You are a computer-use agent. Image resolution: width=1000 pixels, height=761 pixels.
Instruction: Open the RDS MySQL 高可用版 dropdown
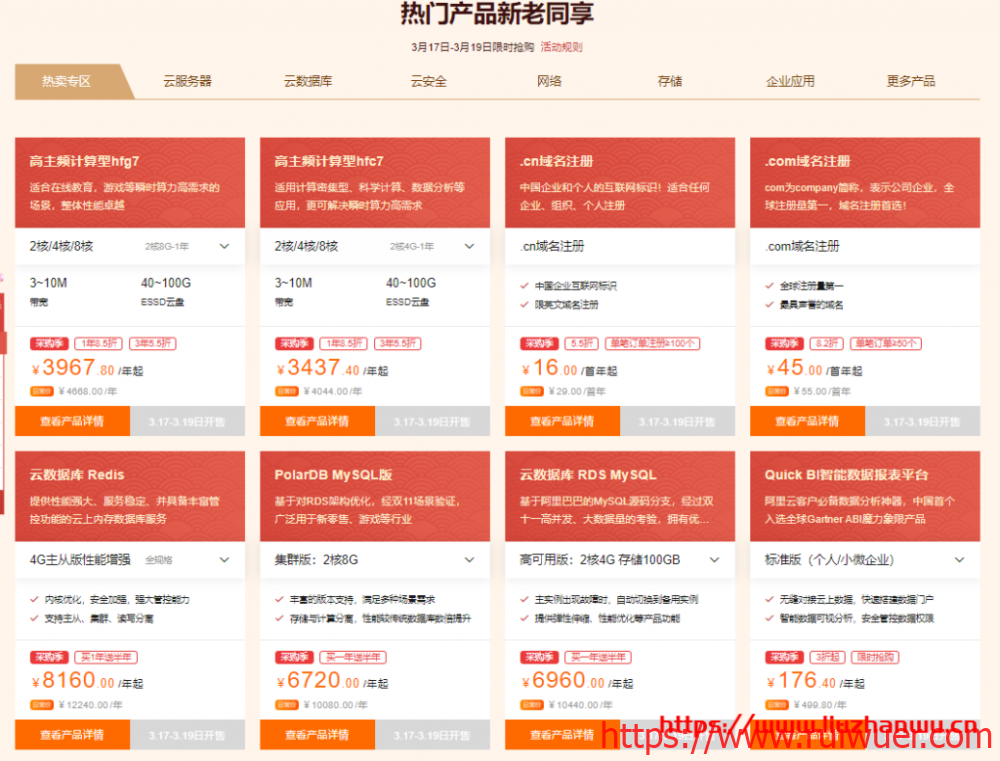pyautogui.click(x=714, y=560)
